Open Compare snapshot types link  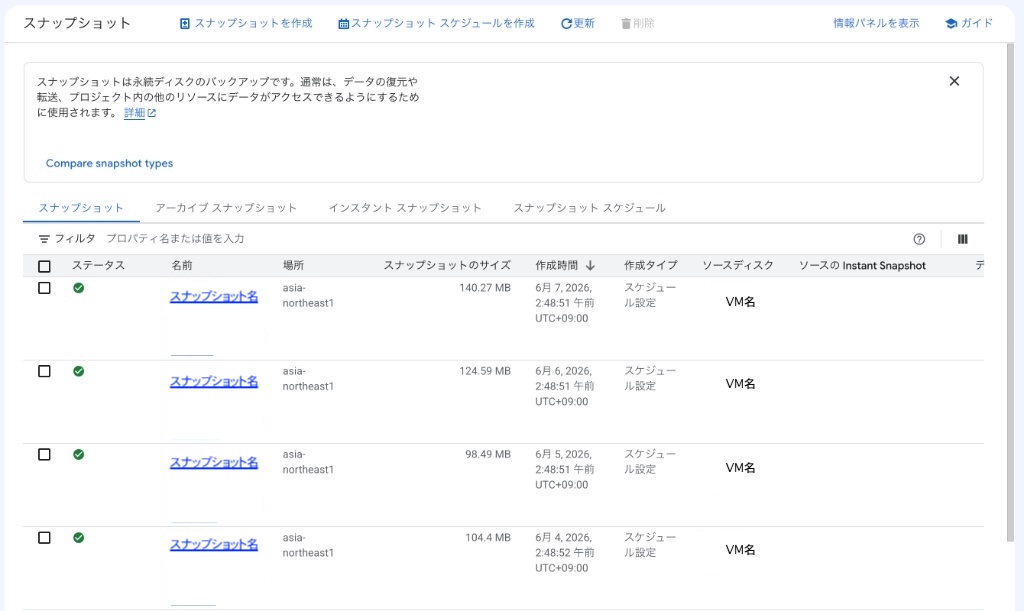109,163
